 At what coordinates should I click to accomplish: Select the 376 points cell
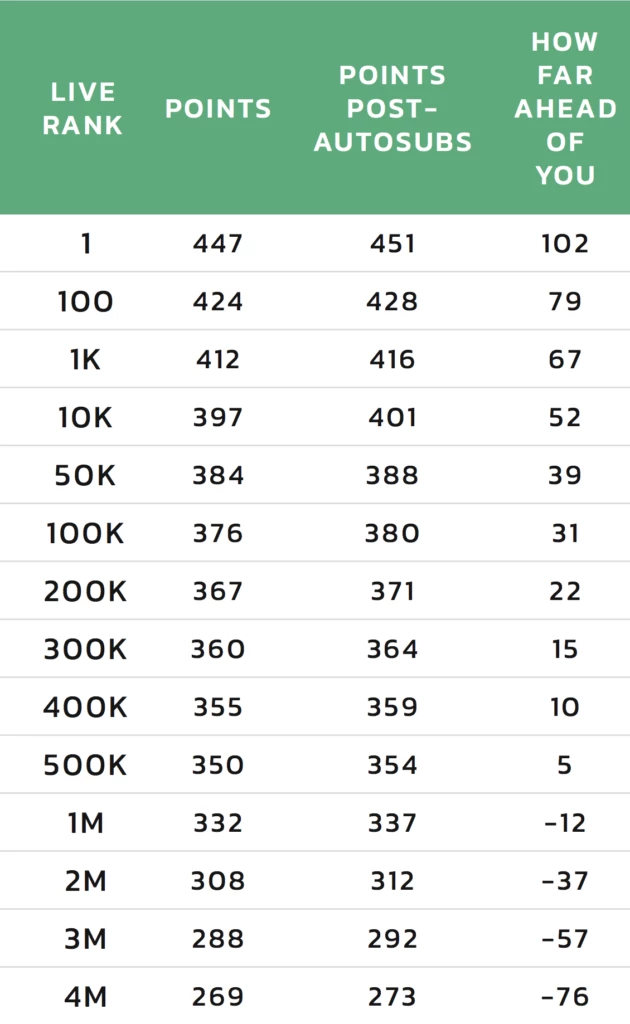218,534
